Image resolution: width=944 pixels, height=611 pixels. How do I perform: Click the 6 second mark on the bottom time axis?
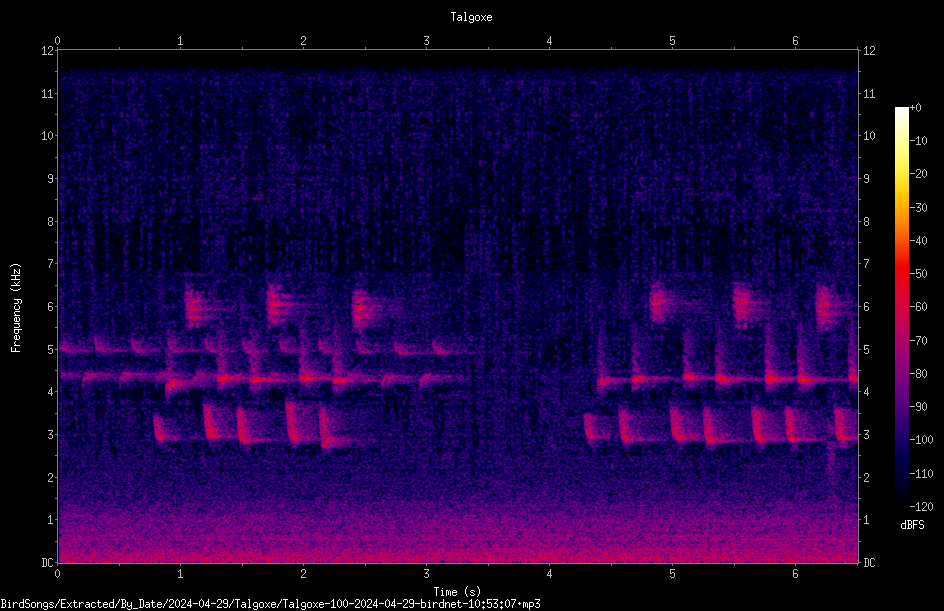tap(795, 574)
